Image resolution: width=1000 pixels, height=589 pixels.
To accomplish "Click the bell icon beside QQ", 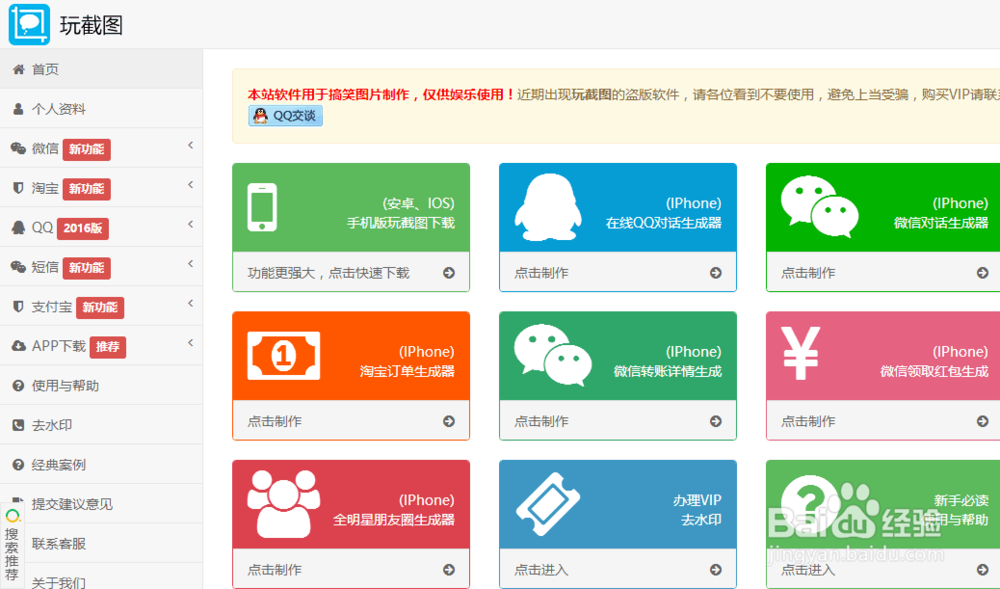I will [18, 228].
